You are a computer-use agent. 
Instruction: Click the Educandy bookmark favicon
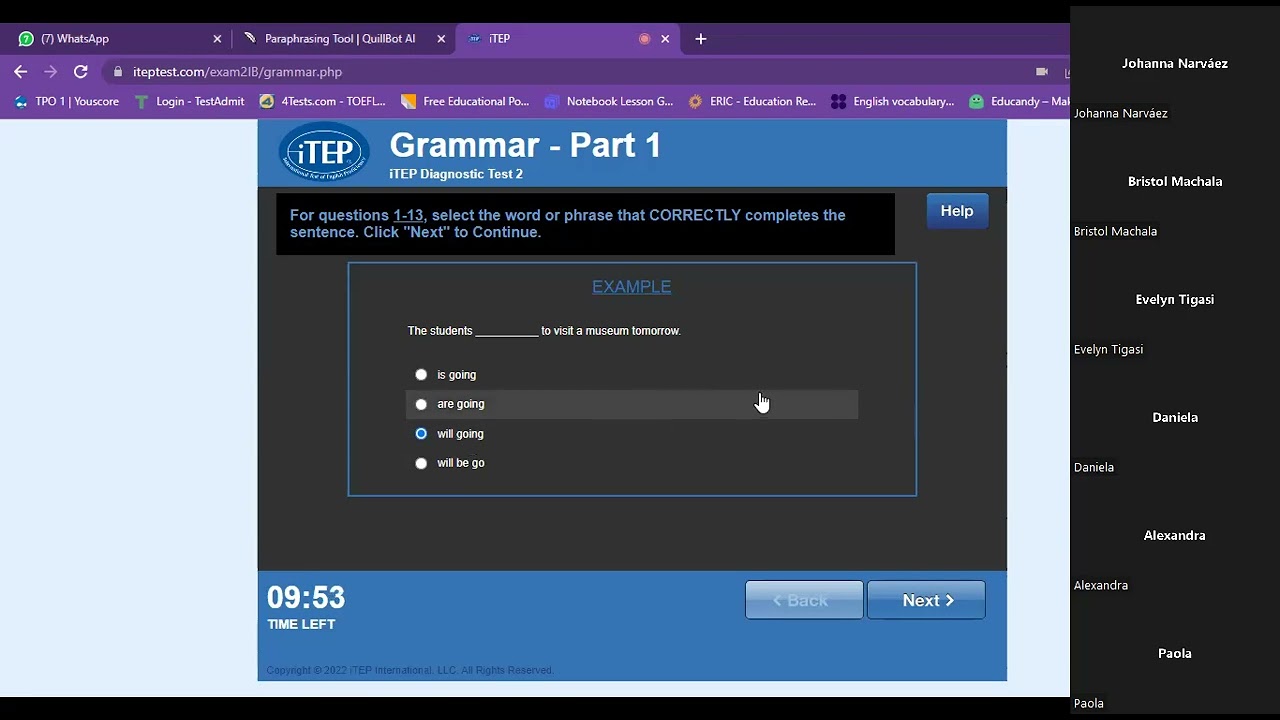click(x=976, y=101)
